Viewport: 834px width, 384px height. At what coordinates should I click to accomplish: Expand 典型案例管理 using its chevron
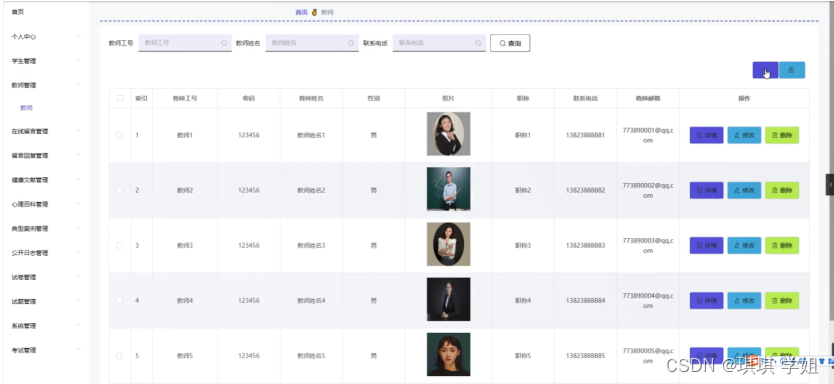pos(78,228)
